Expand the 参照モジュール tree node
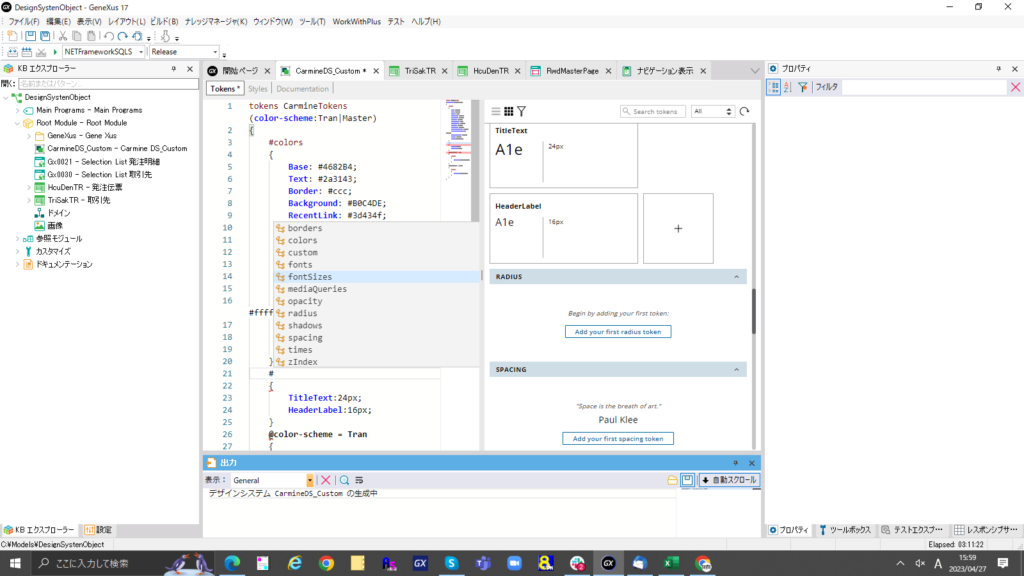1024x576 pixels. tap(18, 239)
